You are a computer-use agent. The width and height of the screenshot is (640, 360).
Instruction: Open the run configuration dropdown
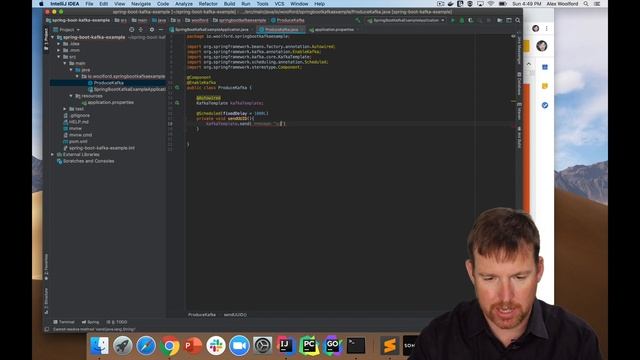click(x=406, y=20)
